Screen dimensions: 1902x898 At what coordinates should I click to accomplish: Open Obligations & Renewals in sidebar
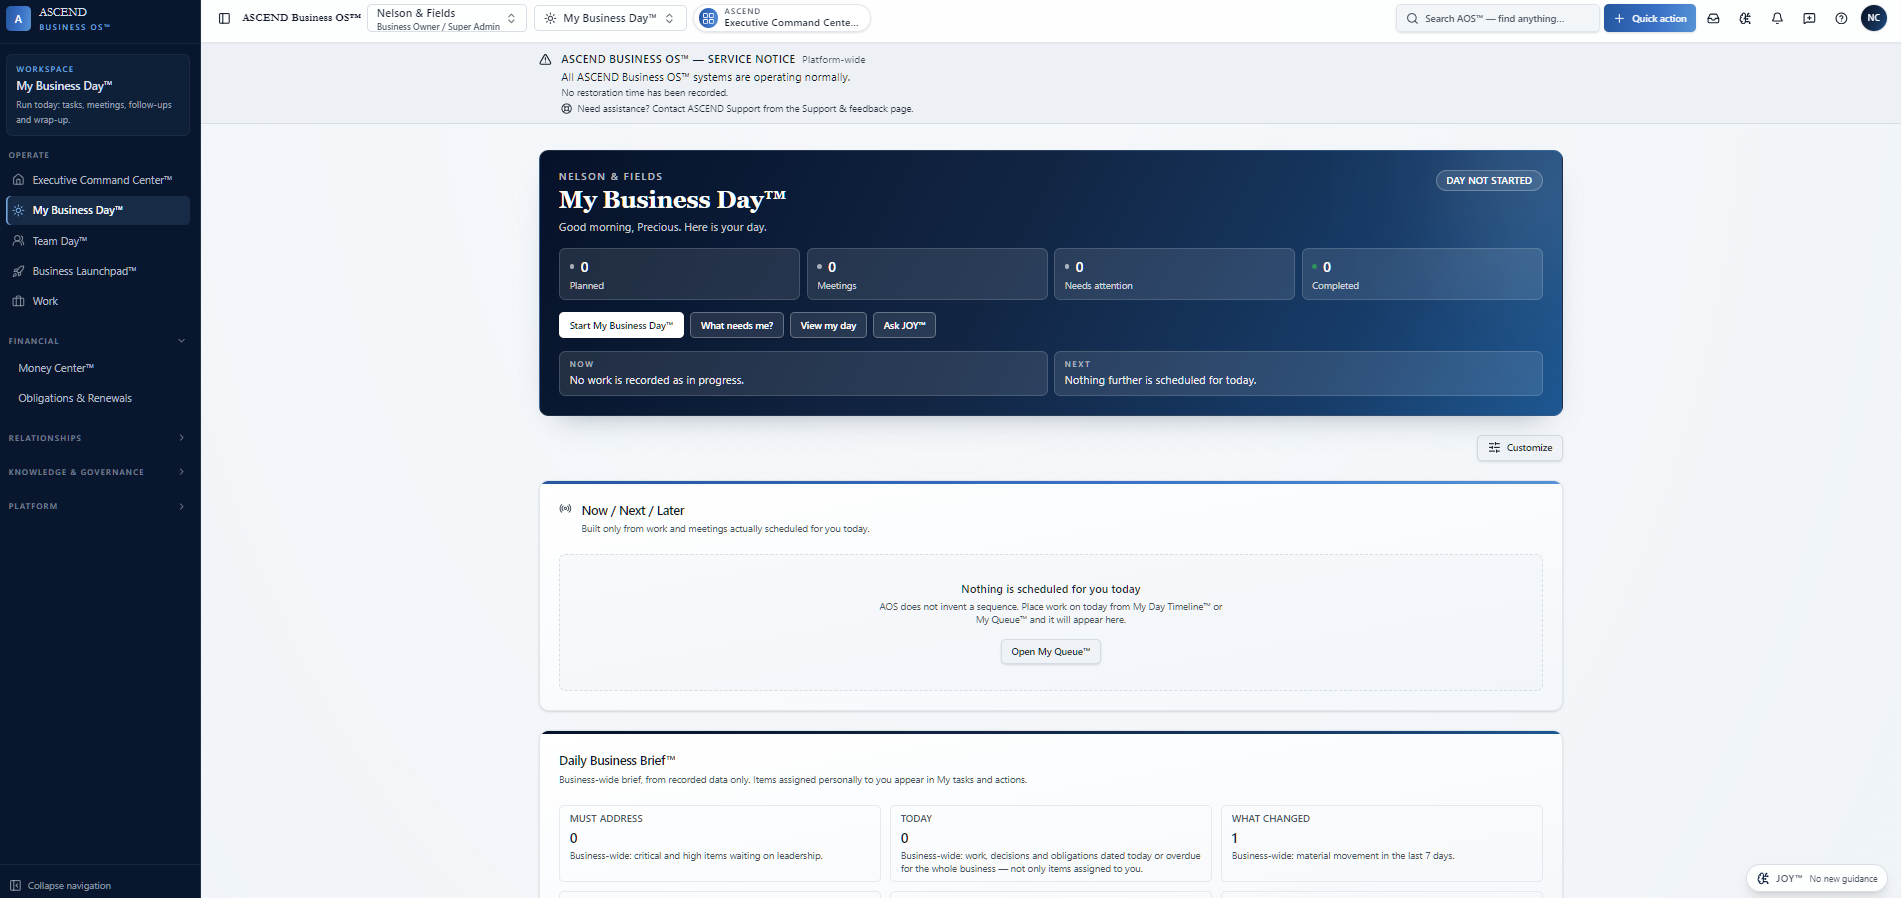pos(98,398)
